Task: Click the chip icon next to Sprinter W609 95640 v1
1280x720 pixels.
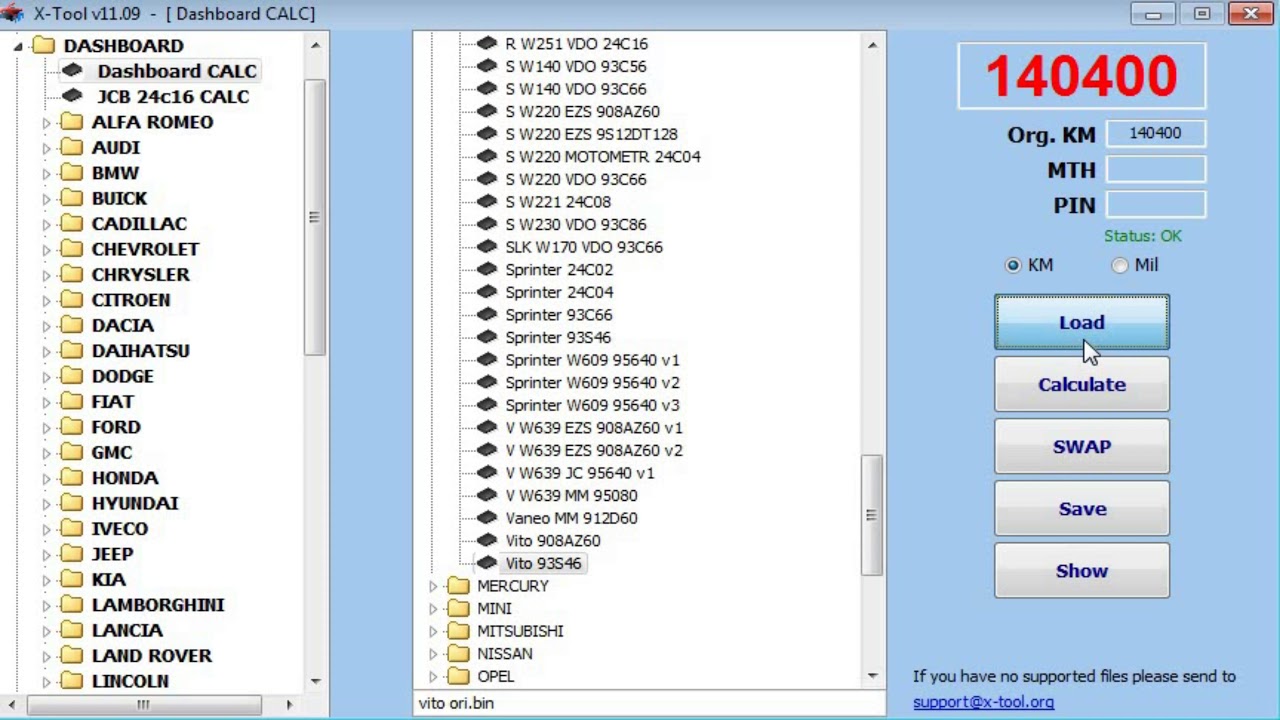Action: point(487,360)
